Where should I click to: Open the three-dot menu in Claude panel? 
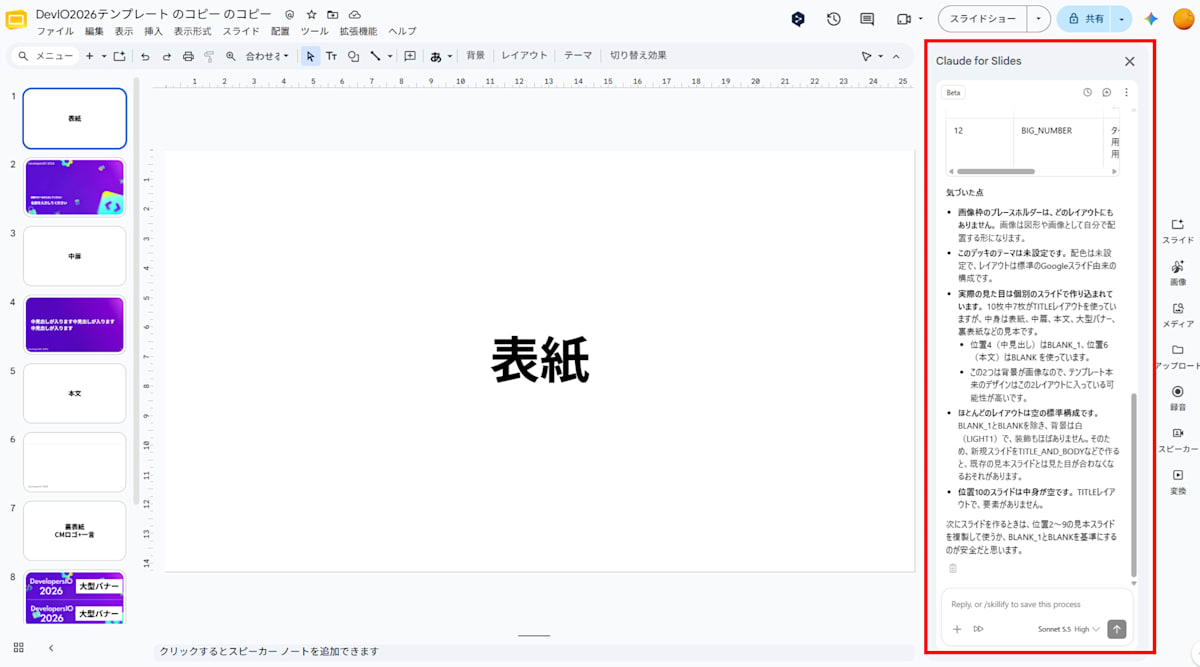pyautogui.click(x=1126, y=92)
